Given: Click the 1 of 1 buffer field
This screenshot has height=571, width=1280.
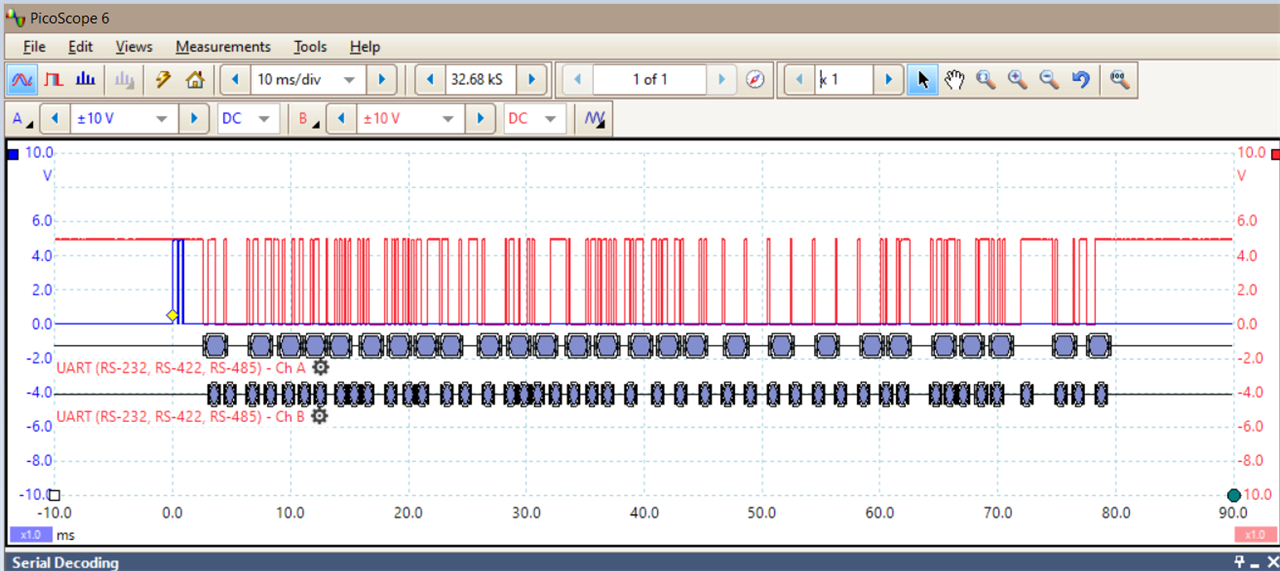Looking at the screenshot, I should (x=649, y=79).
